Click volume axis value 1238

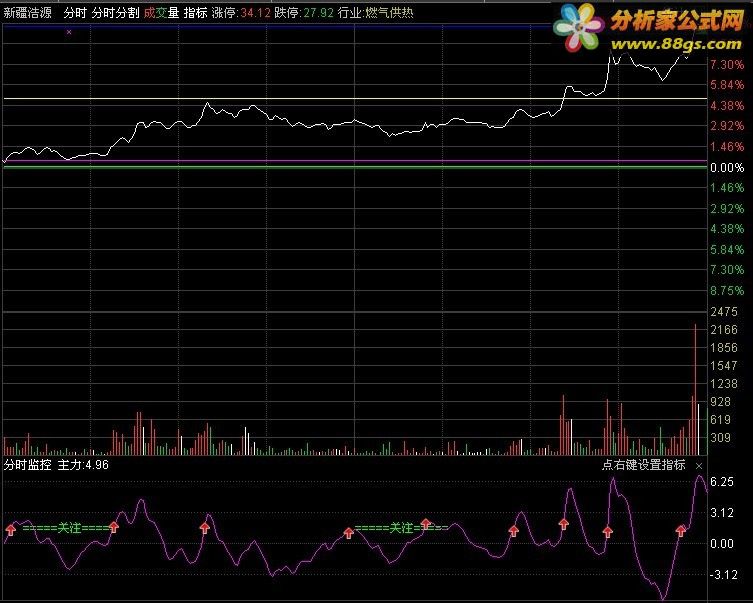tap(724, 384)
